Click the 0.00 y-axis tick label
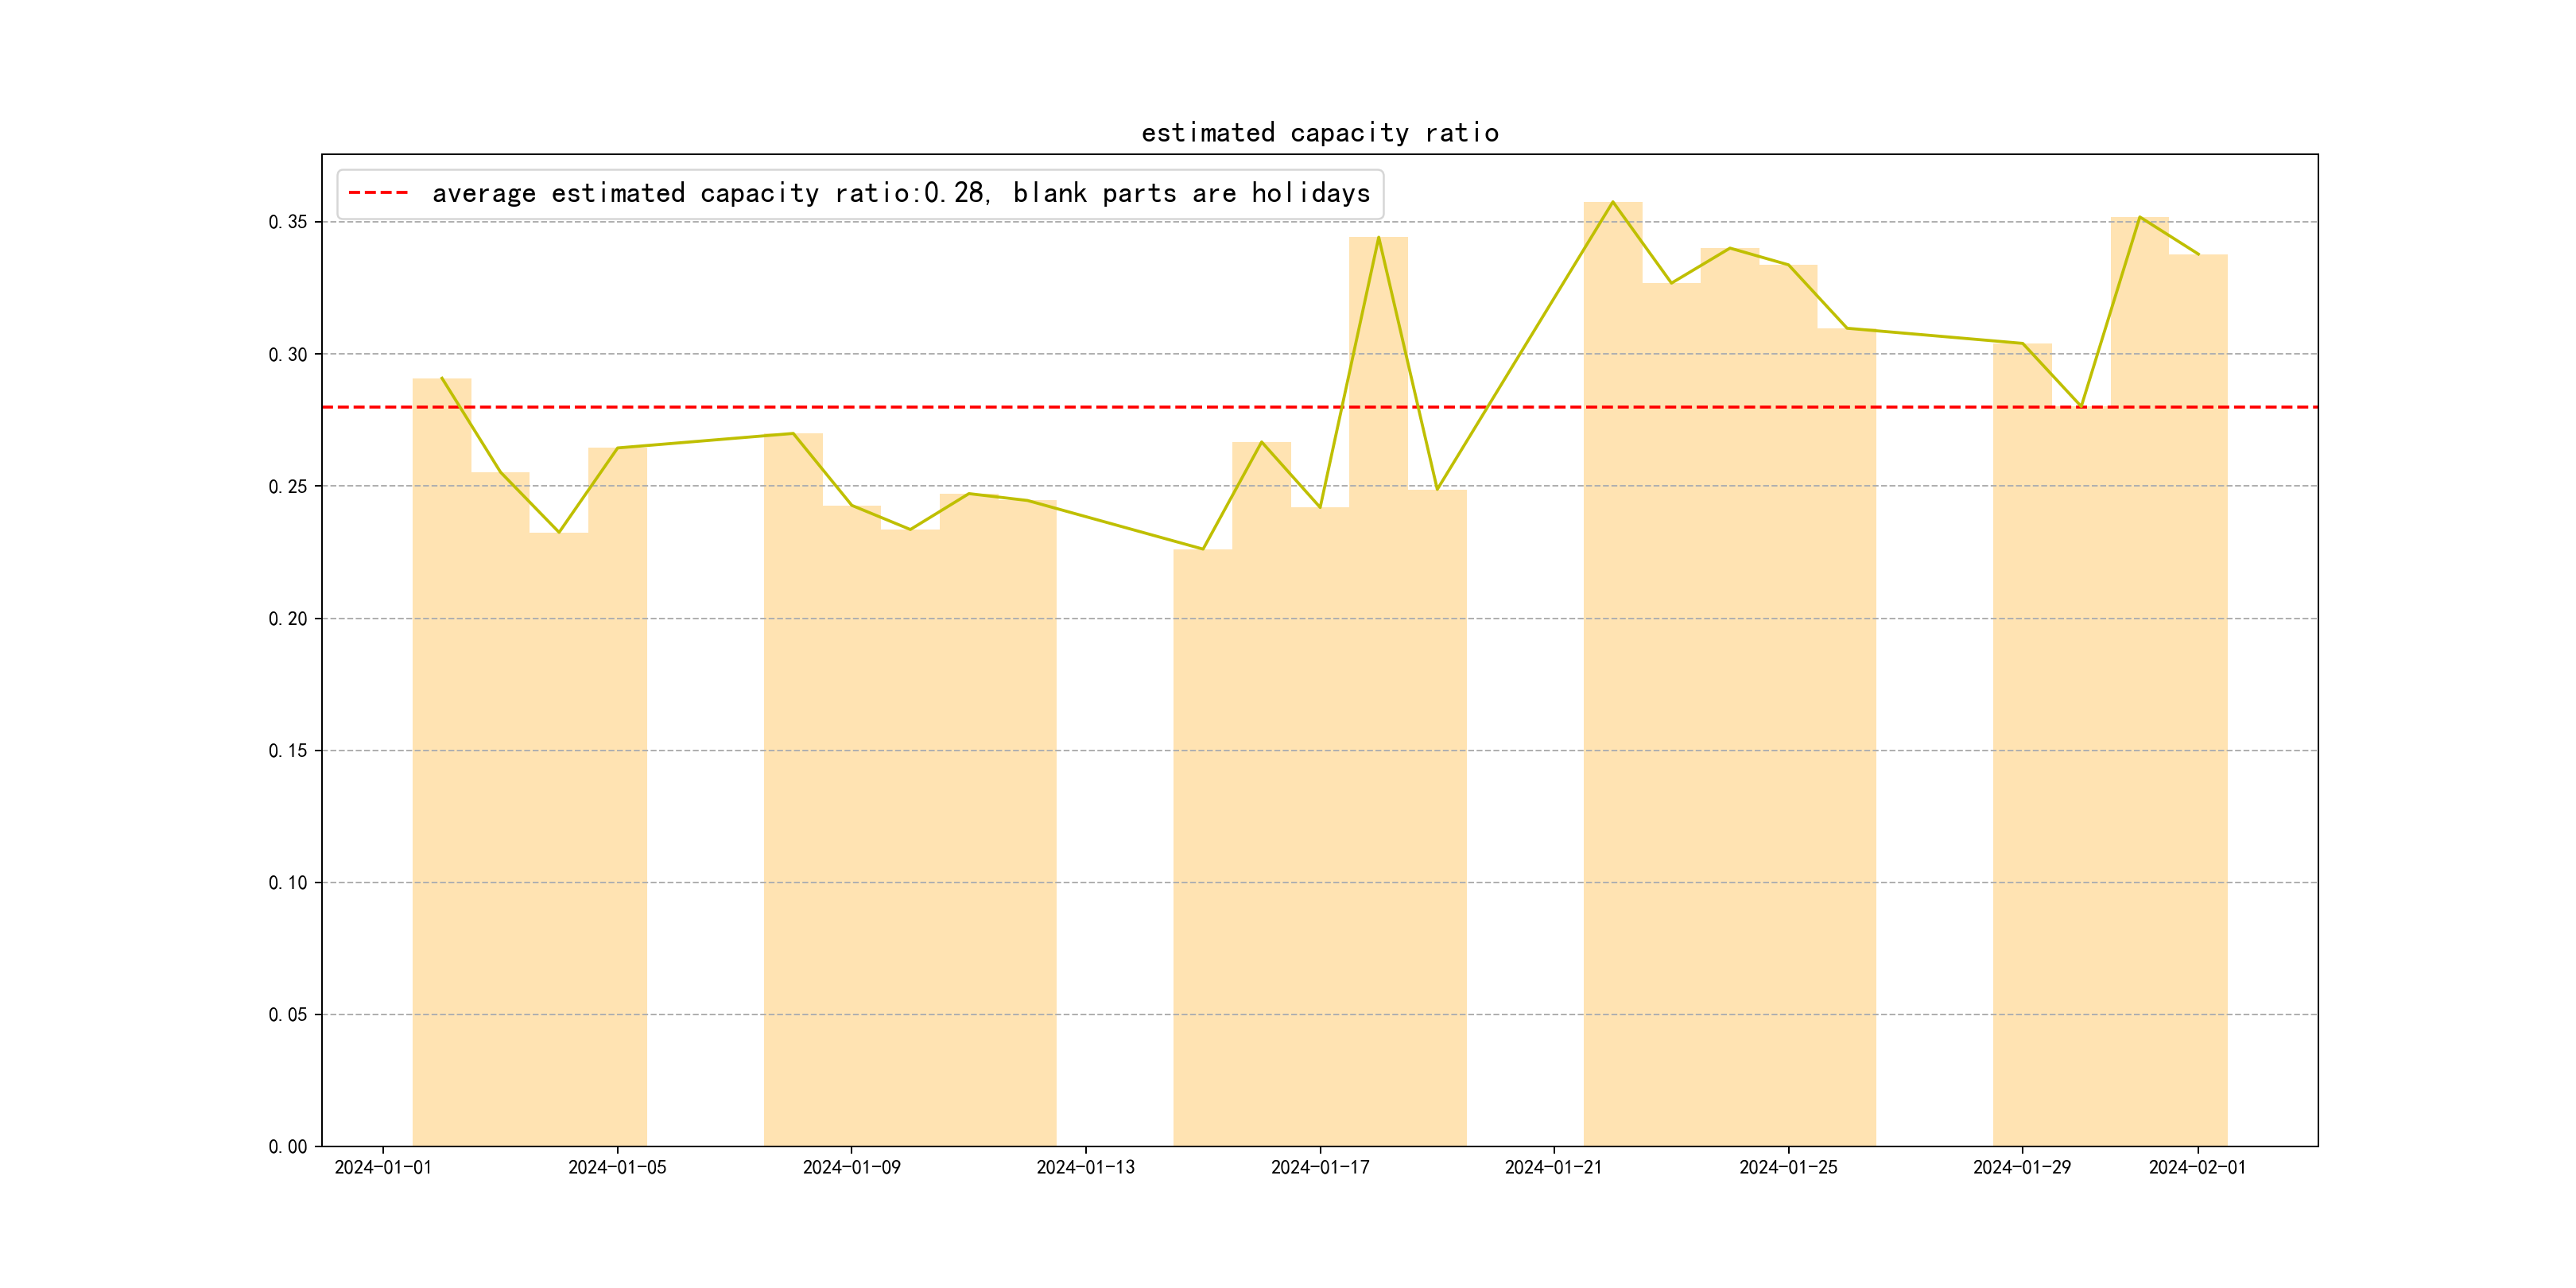Image resolution: width=2576 pixels, height=1288 pixels. (x=287, y=1147)
